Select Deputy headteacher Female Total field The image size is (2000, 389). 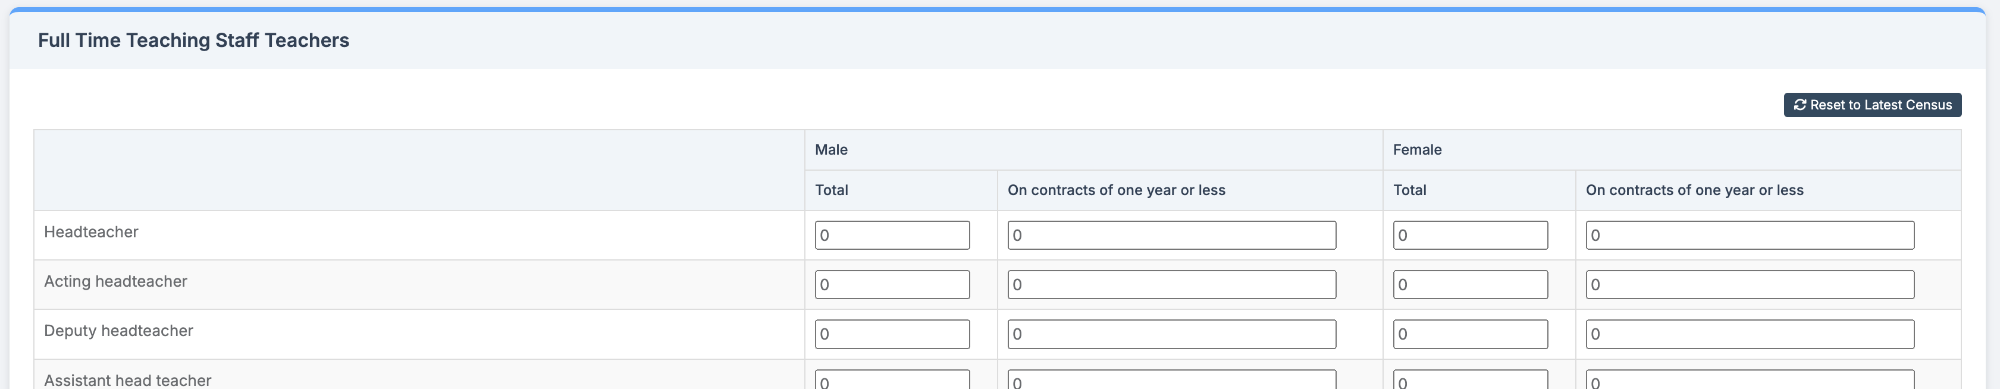[1470, 334]
